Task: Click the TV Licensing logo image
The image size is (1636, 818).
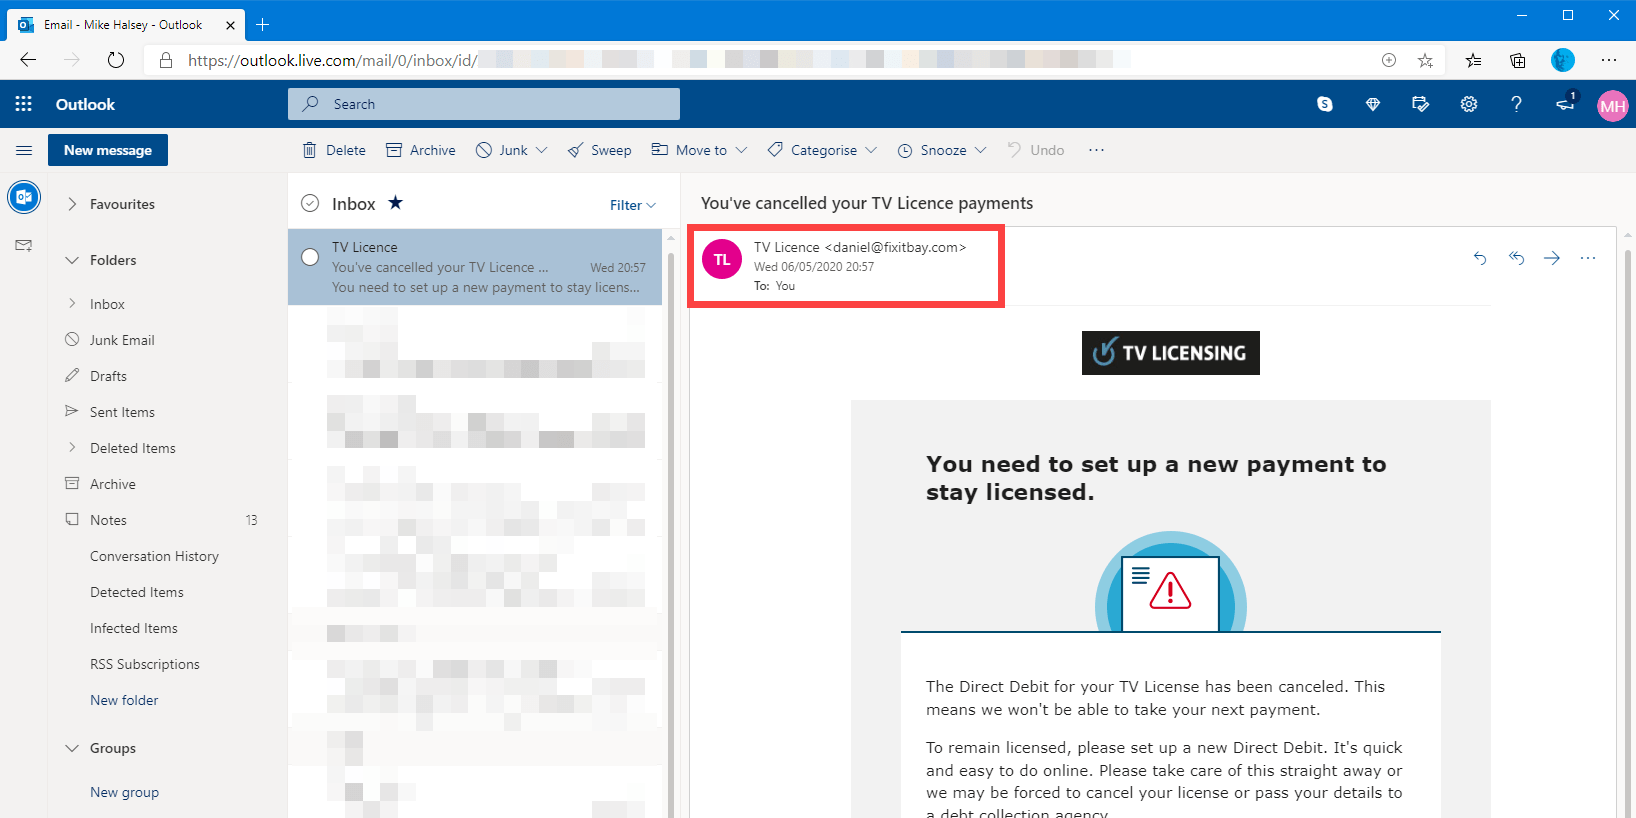Action: click(1170, 353)
